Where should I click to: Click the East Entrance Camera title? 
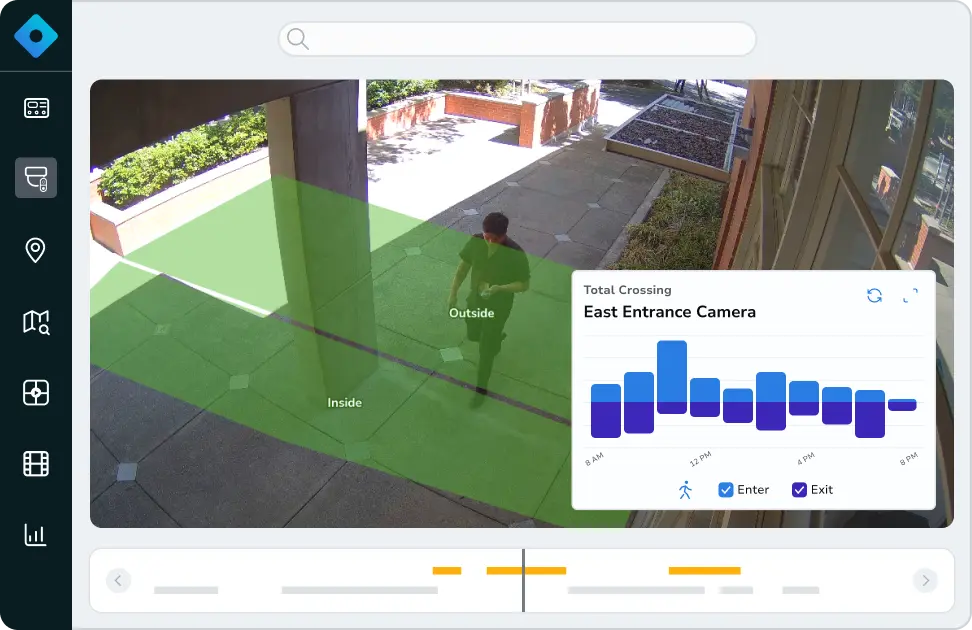coord(670,312)
